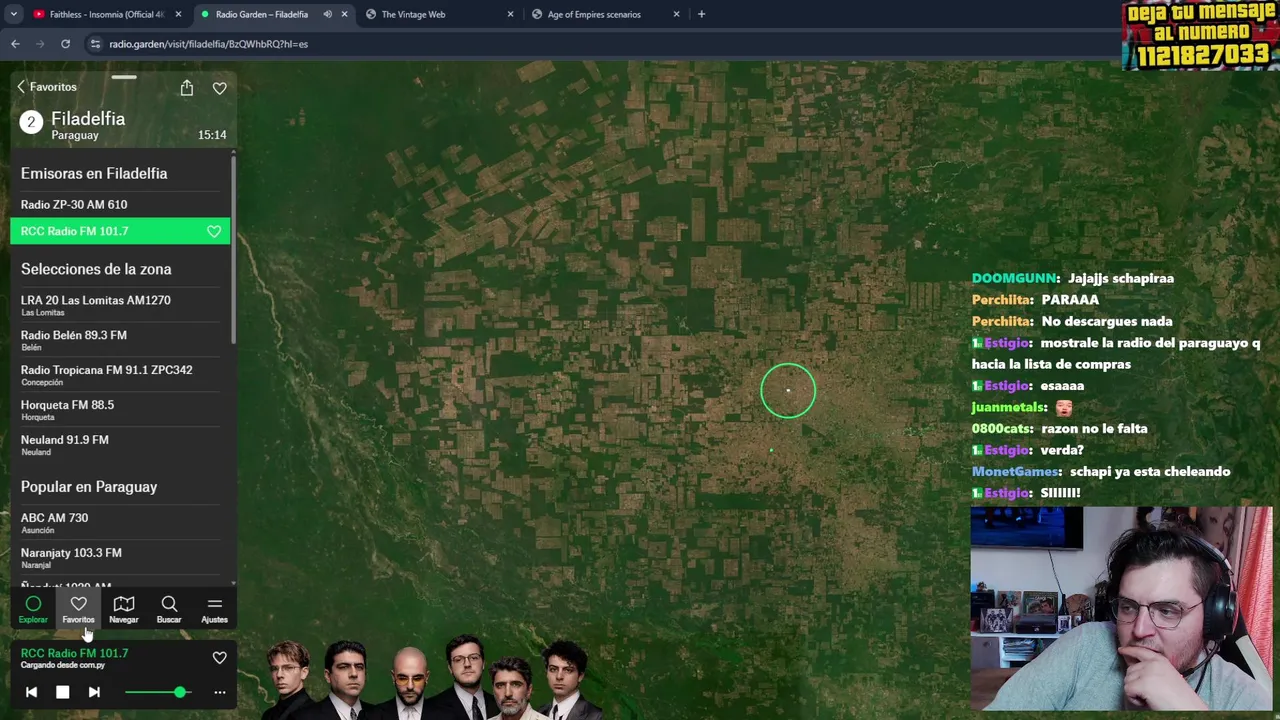Viewport: 1280px width, 720px height.
Task: Select Radio ZP-30 AM 610 station
Action: pyautogui.click(x=120, y=204)
